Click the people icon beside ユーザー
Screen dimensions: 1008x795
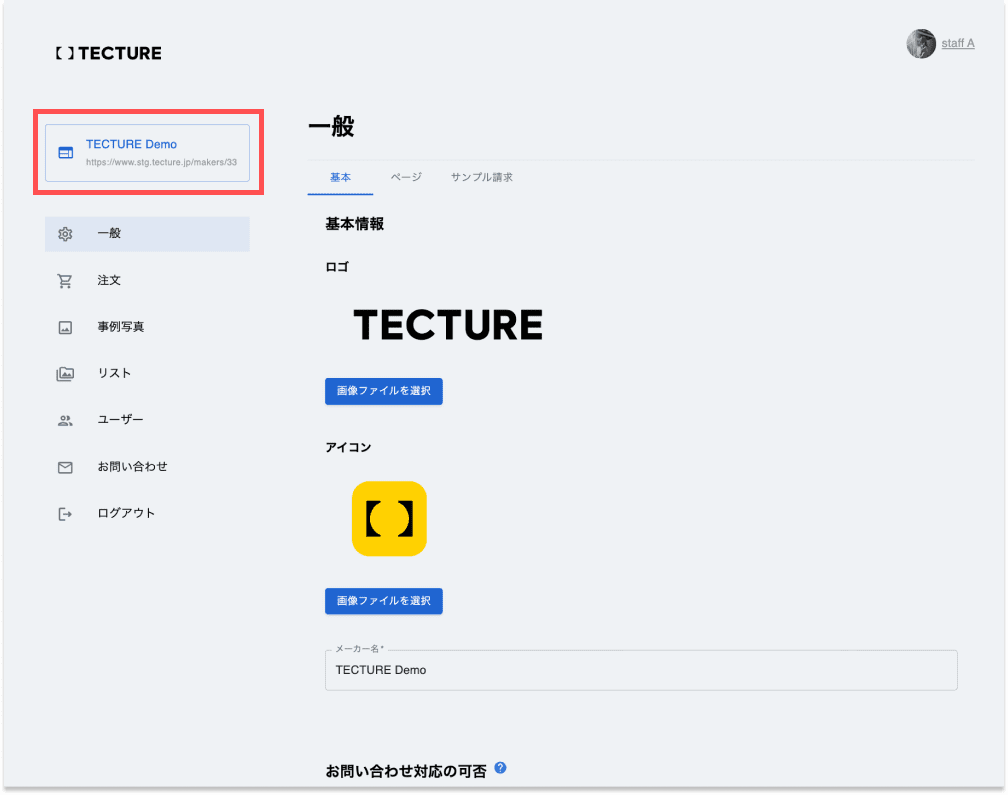(x=65, y=420)
